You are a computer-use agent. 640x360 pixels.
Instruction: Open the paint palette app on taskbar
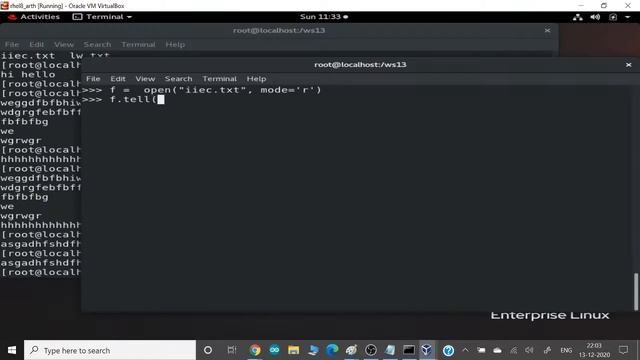pyautogui.click(x=351, y=350)
